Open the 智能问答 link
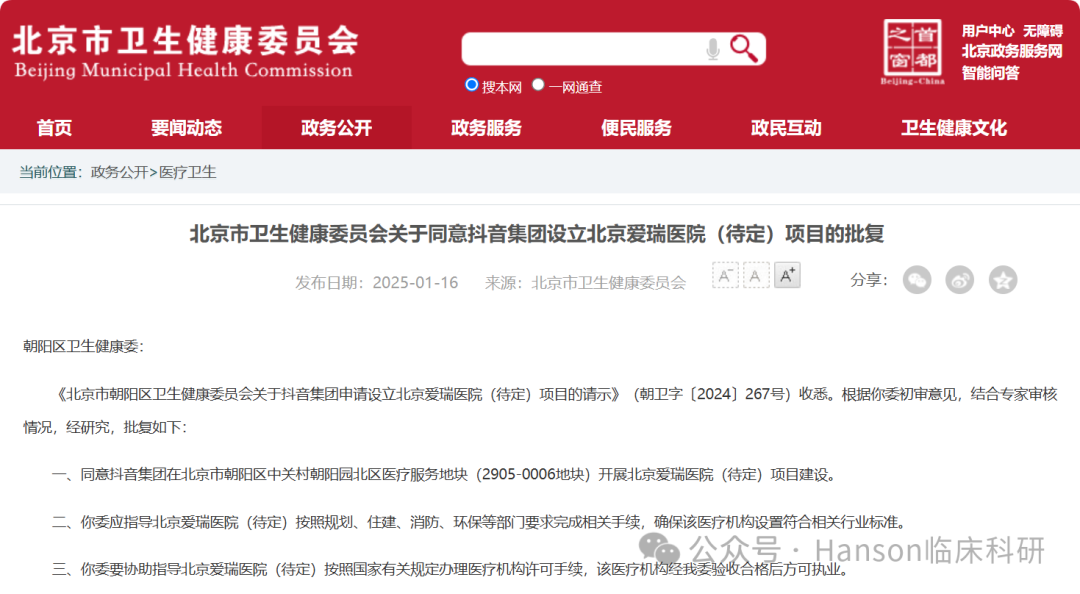This screenshot has width=1080, height=594. (x=990, y=73)
